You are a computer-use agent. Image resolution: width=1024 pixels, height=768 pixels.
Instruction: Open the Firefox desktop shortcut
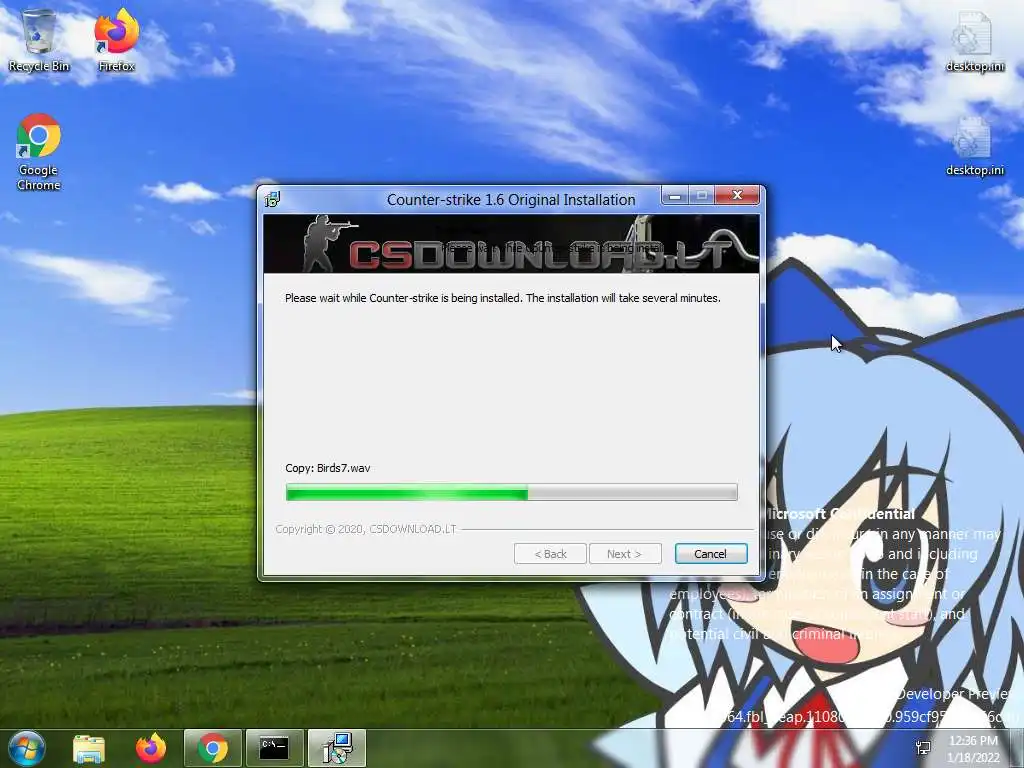point(116,40)
